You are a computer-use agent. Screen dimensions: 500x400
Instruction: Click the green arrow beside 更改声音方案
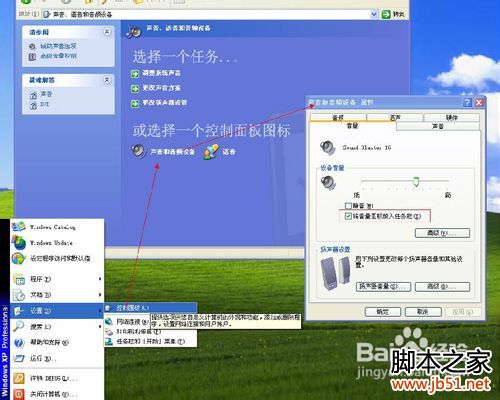click(135, 89)
